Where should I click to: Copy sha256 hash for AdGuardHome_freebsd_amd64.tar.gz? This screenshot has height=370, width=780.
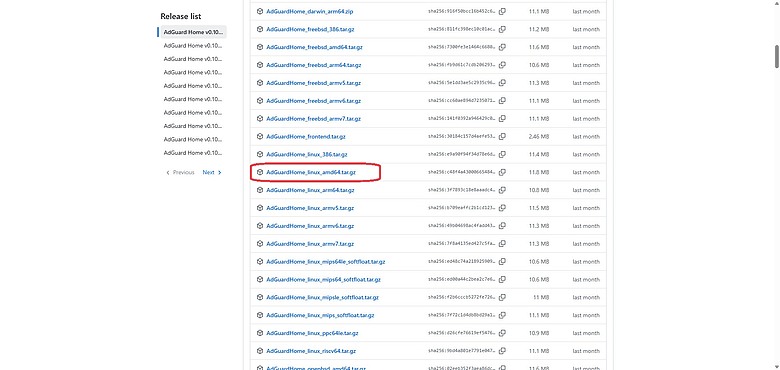502,47
